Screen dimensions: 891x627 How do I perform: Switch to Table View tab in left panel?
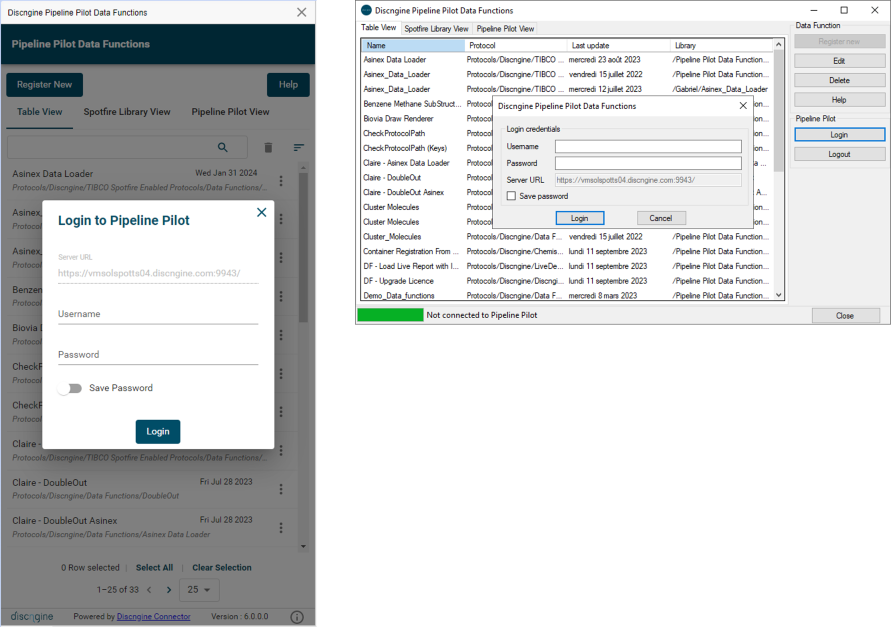coord(40,112)
